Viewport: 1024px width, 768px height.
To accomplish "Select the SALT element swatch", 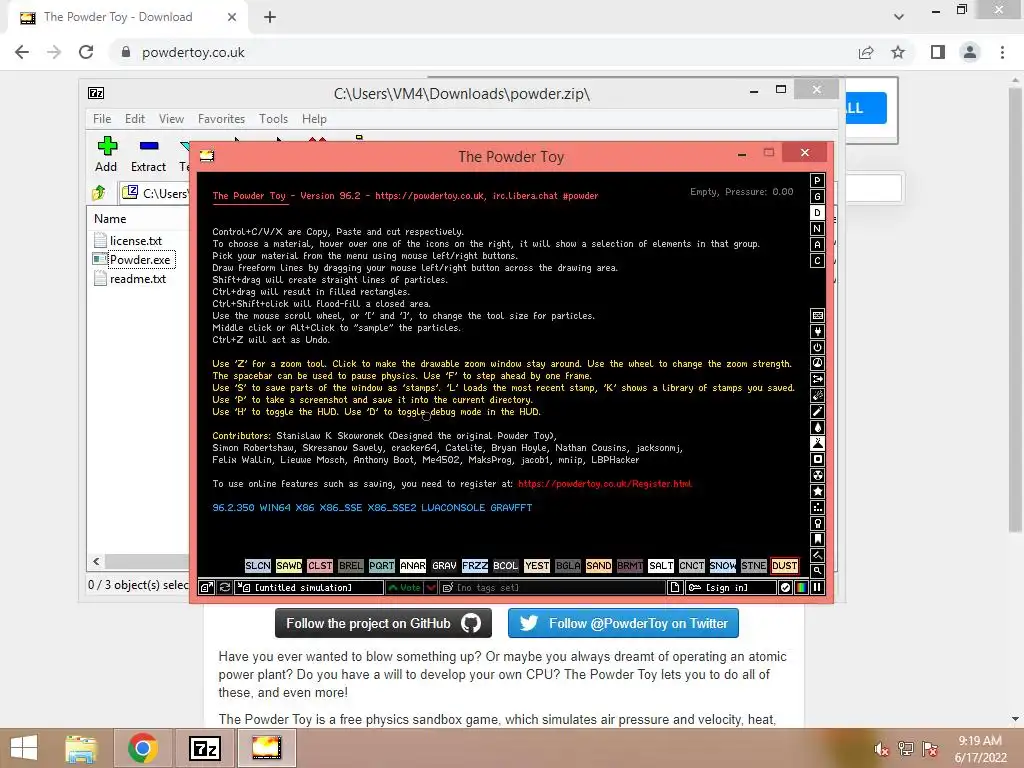I will pos(660,566).
